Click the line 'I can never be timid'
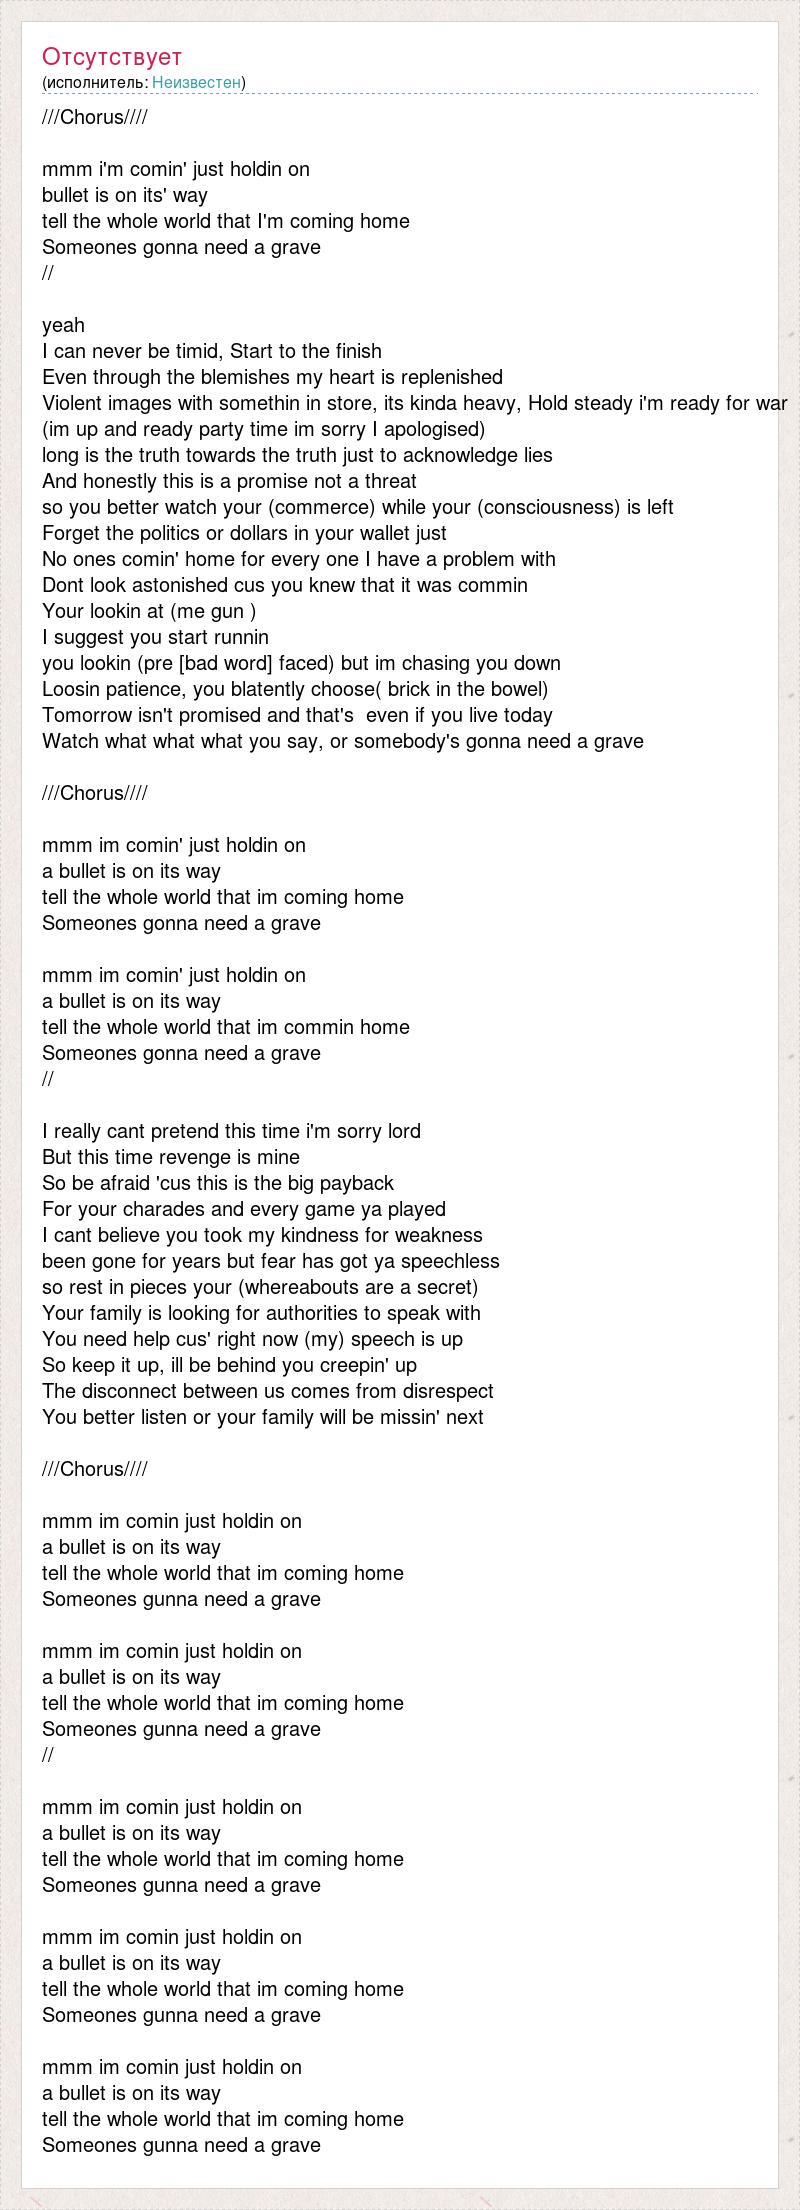This screenshot has height=2210, width=800. coord(212,351)
